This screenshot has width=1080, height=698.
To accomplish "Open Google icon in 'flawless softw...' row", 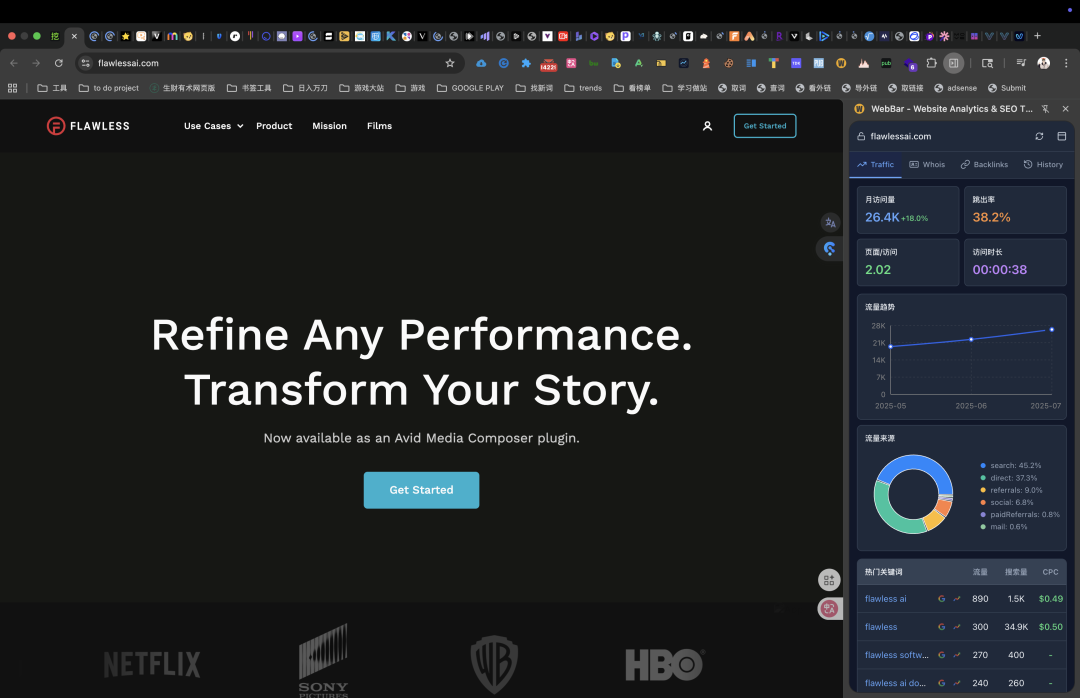I will (942, 655).
